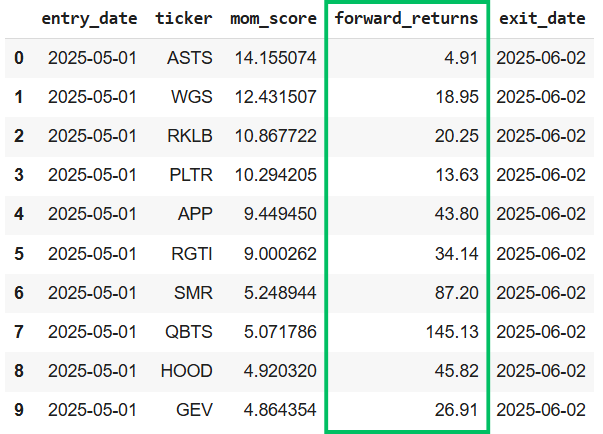Image resolution: width=603 pixels, height=434 pixels.
Task: Click mom_score value 5.071786
Action: (280, 332)
